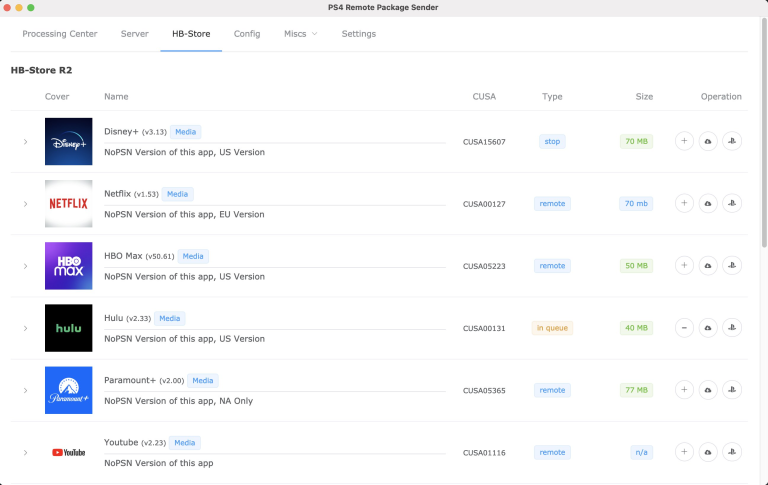Click the 'Size' column header
This screenshot has width=768, height=485.
(x=644, y=97)
